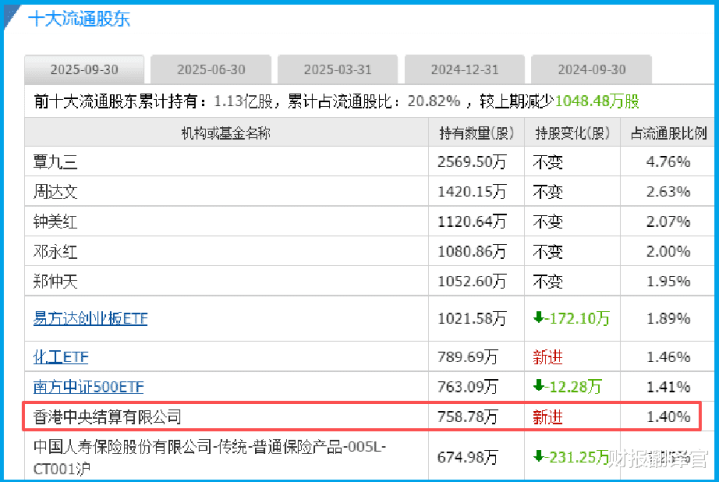
Task: Click the holding value 674.98万
Action: [468, 457]
